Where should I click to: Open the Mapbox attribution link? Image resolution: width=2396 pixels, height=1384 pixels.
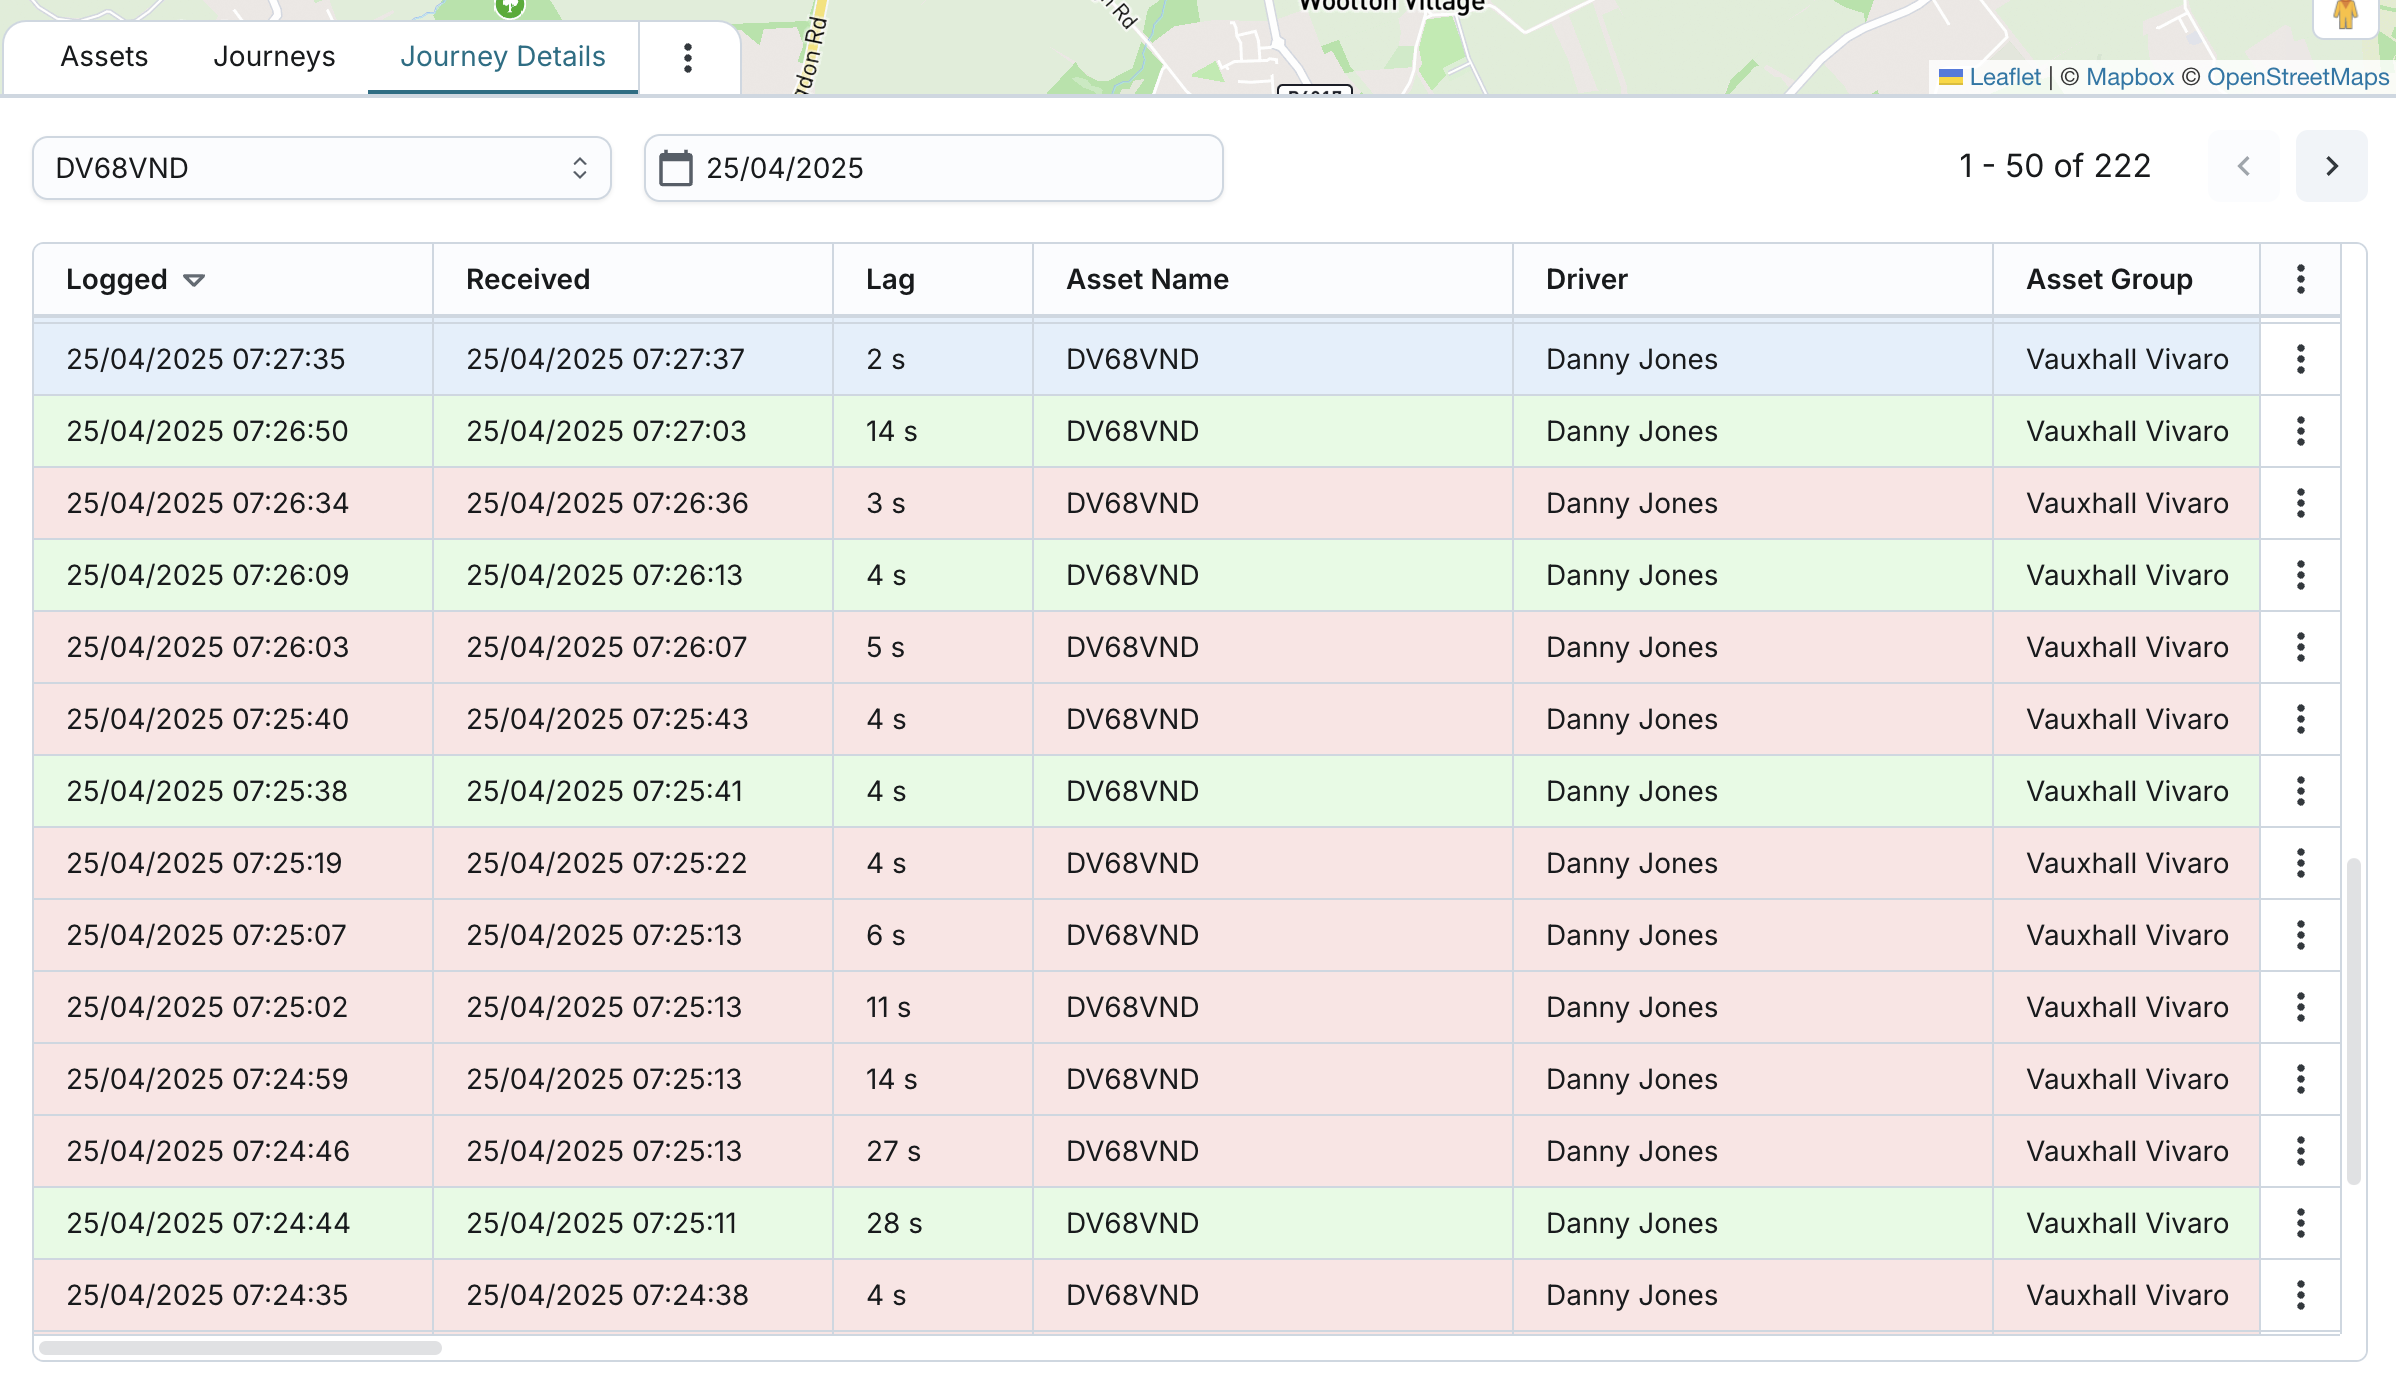2129,77
